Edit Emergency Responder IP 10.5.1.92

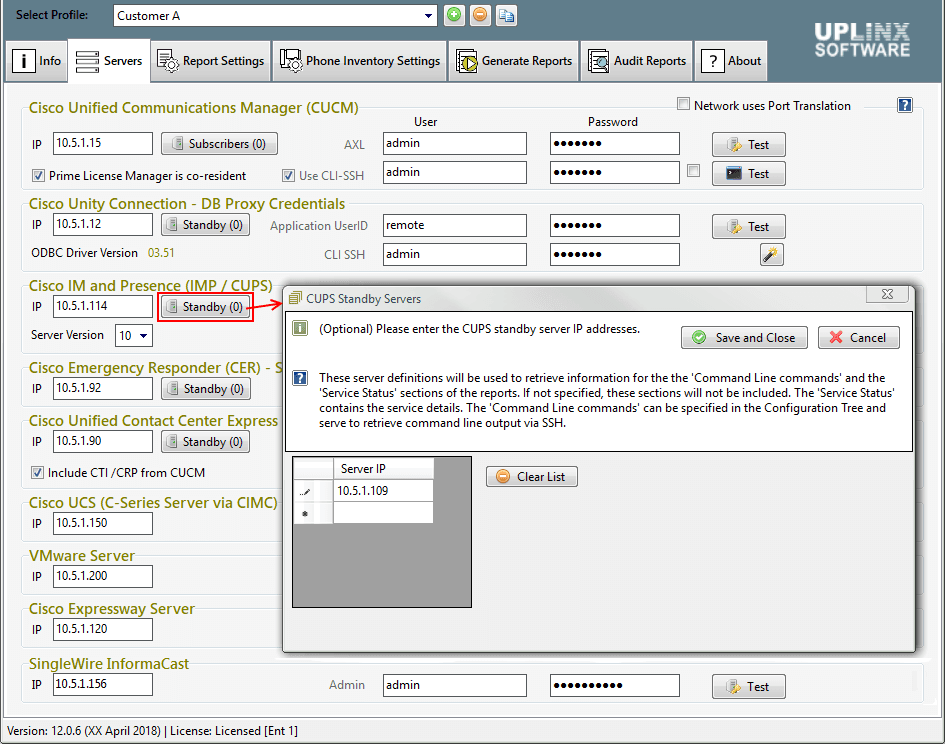click(x=103, y=388)
